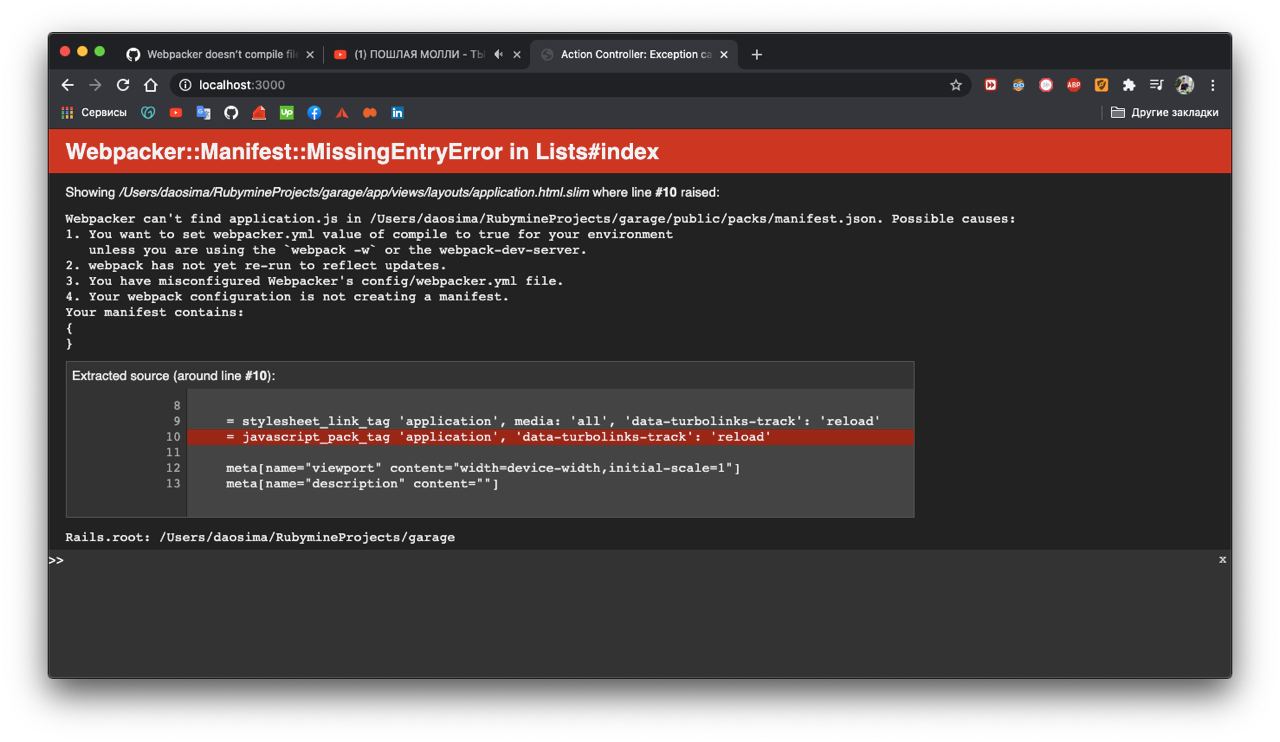
Task: Click the MissingEntryError heading
Action: click(x=362, y=152)
